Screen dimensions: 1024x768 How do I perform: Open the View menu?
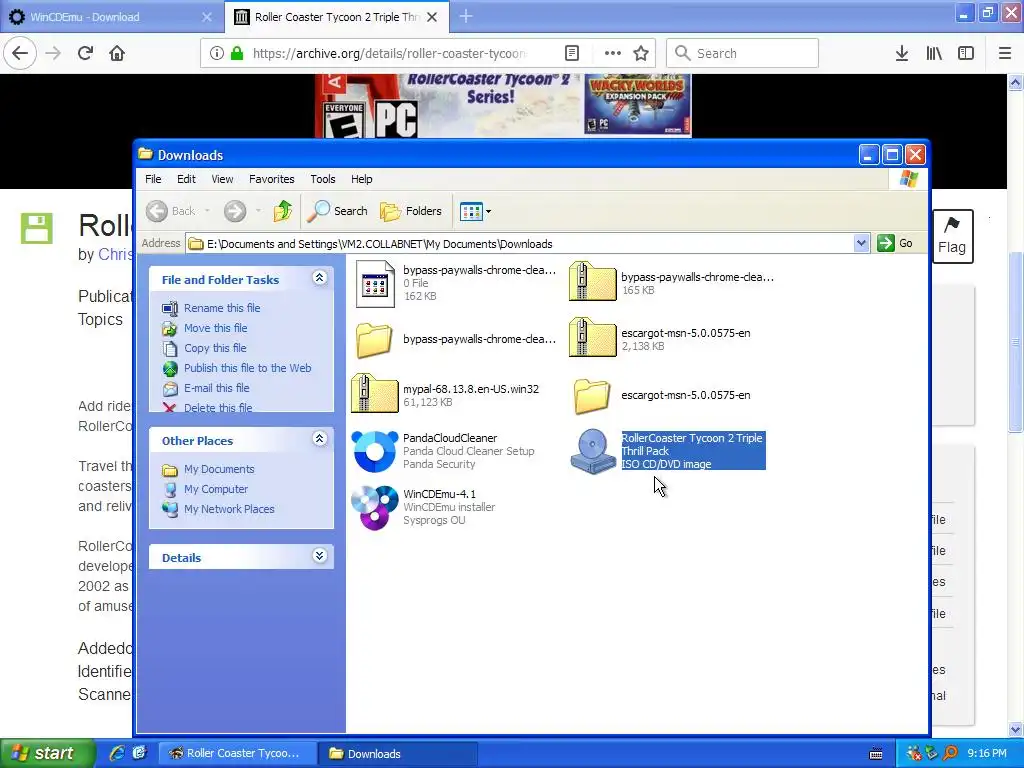click(x=222, y=179)
